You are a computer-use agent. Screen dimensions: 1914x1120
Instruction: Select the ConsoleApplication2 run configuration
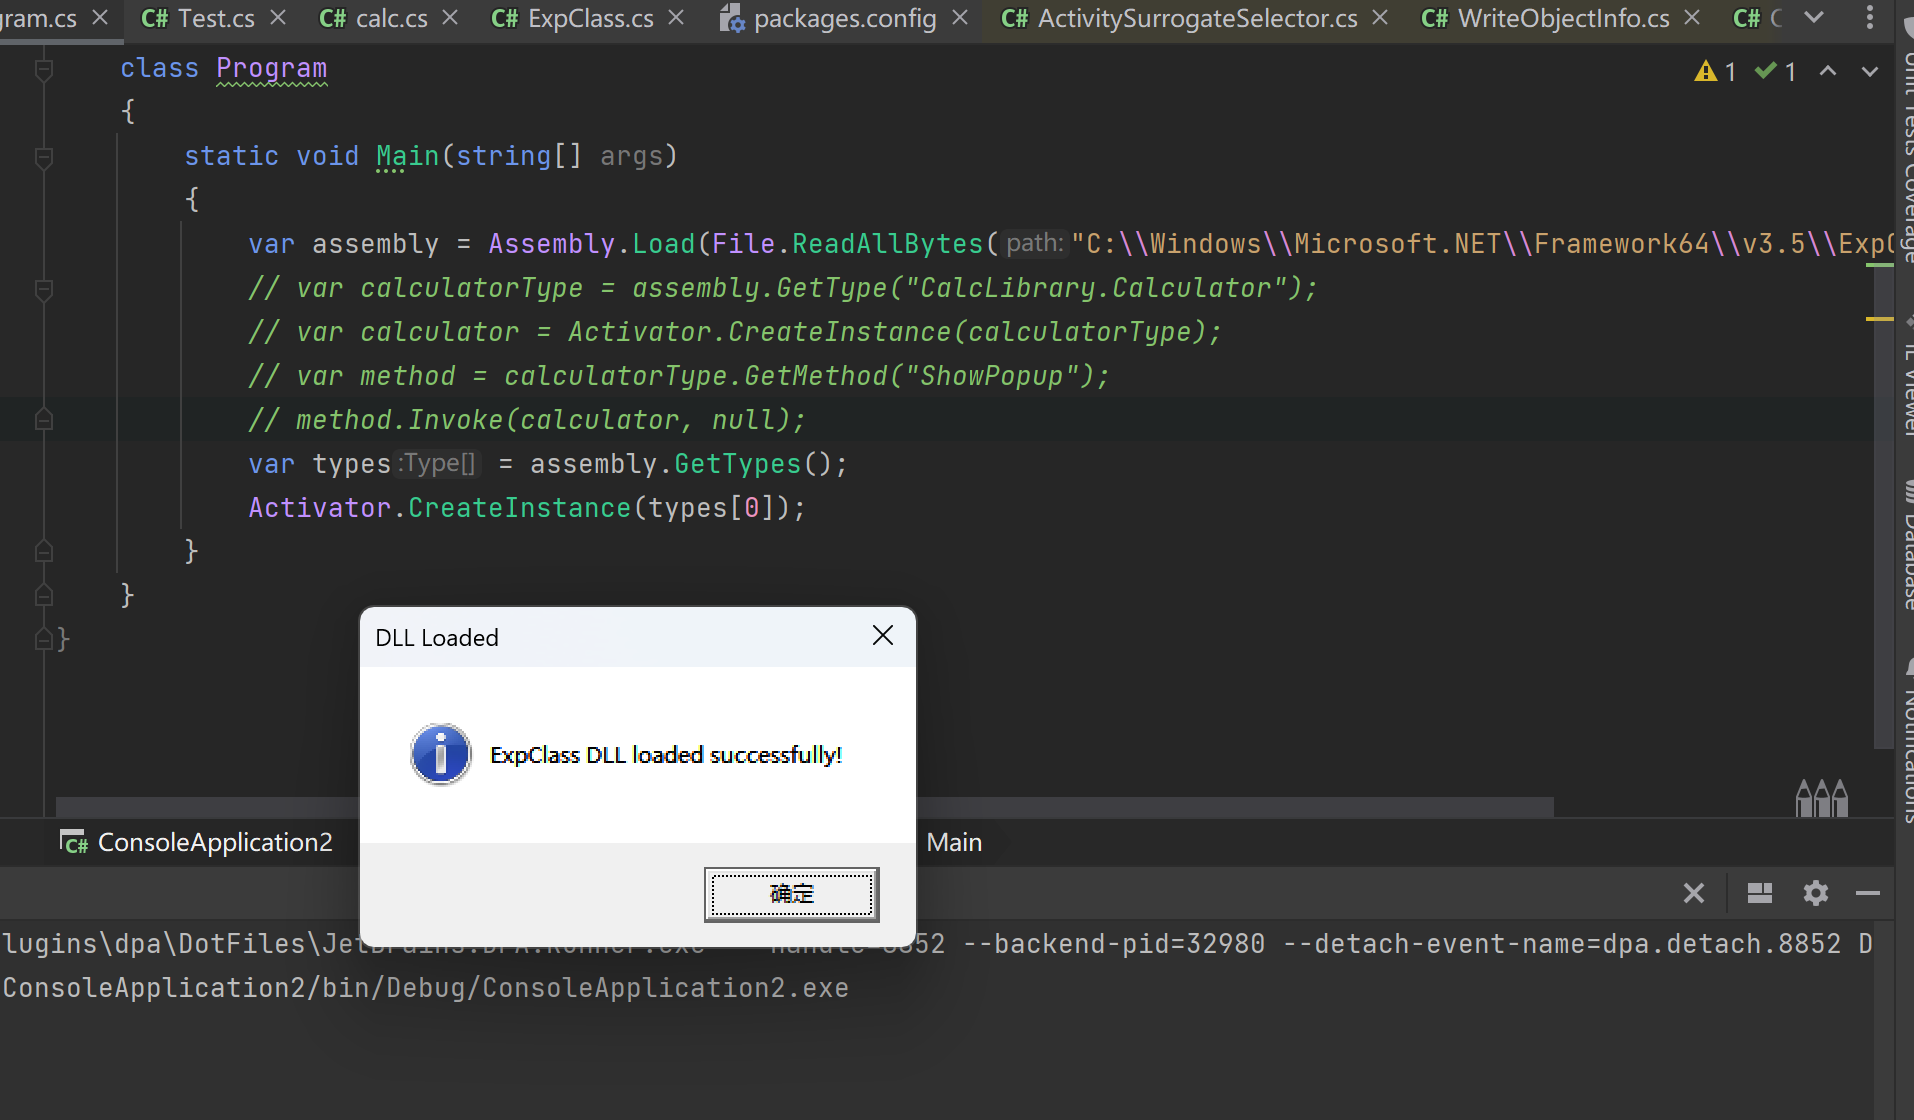pos(214,841)
